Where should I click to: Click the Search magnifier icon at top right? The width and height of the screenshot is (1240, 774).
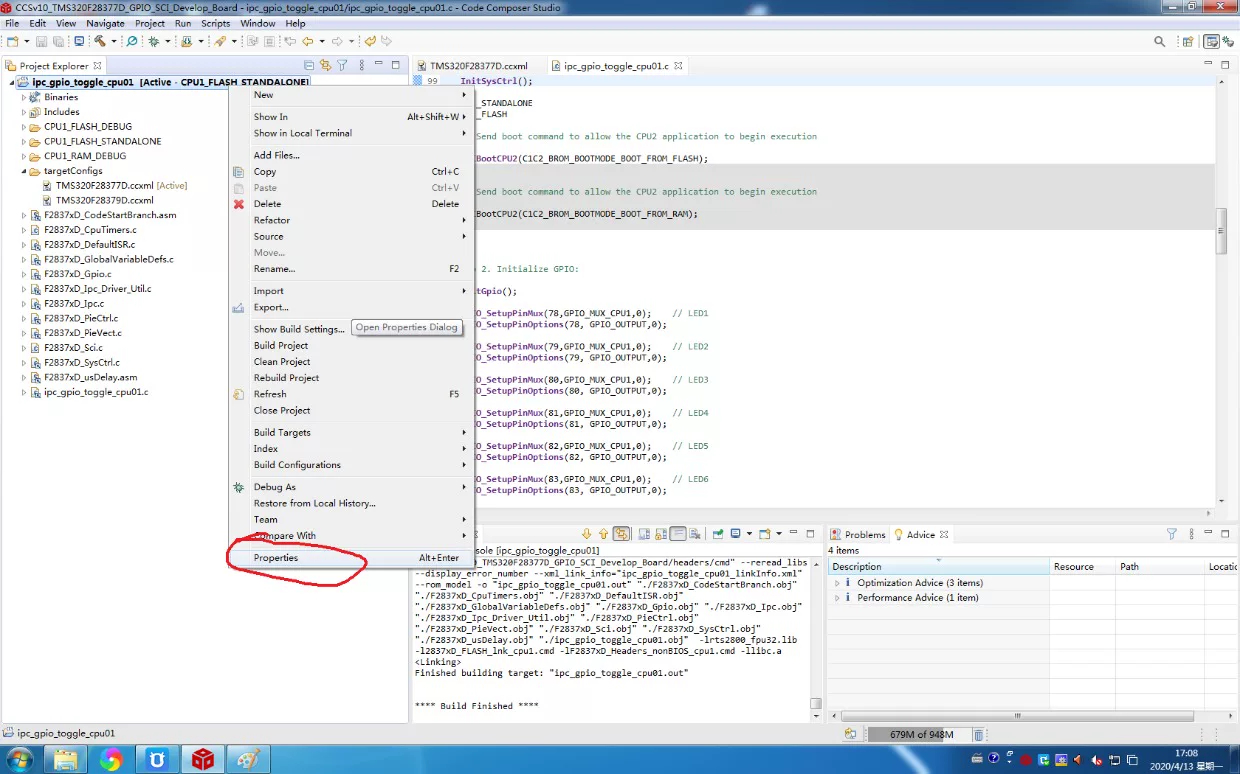[x=1160, y=41]
